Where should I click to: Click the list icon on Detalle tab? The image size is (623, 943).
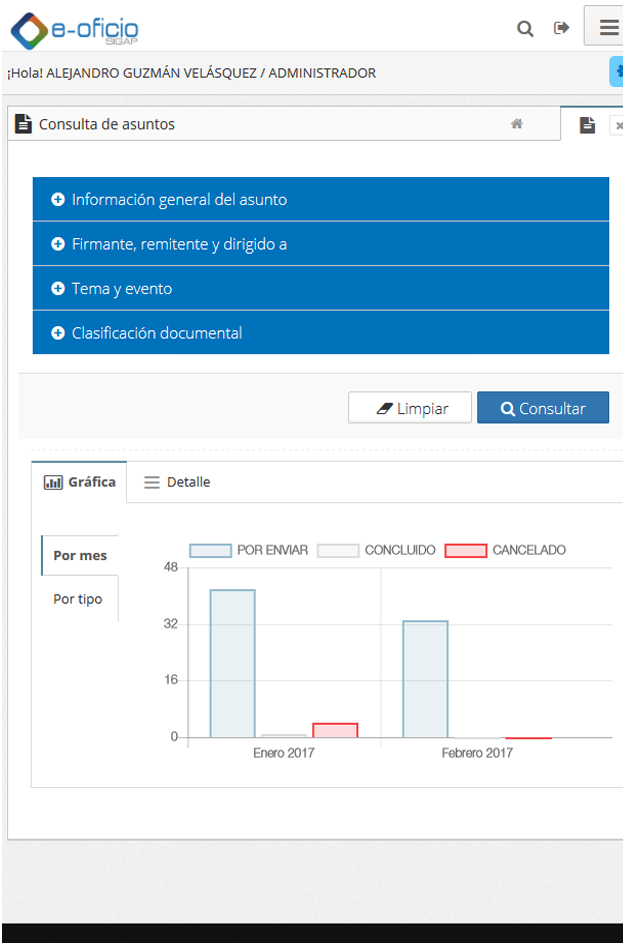click(x=152, y=482)
